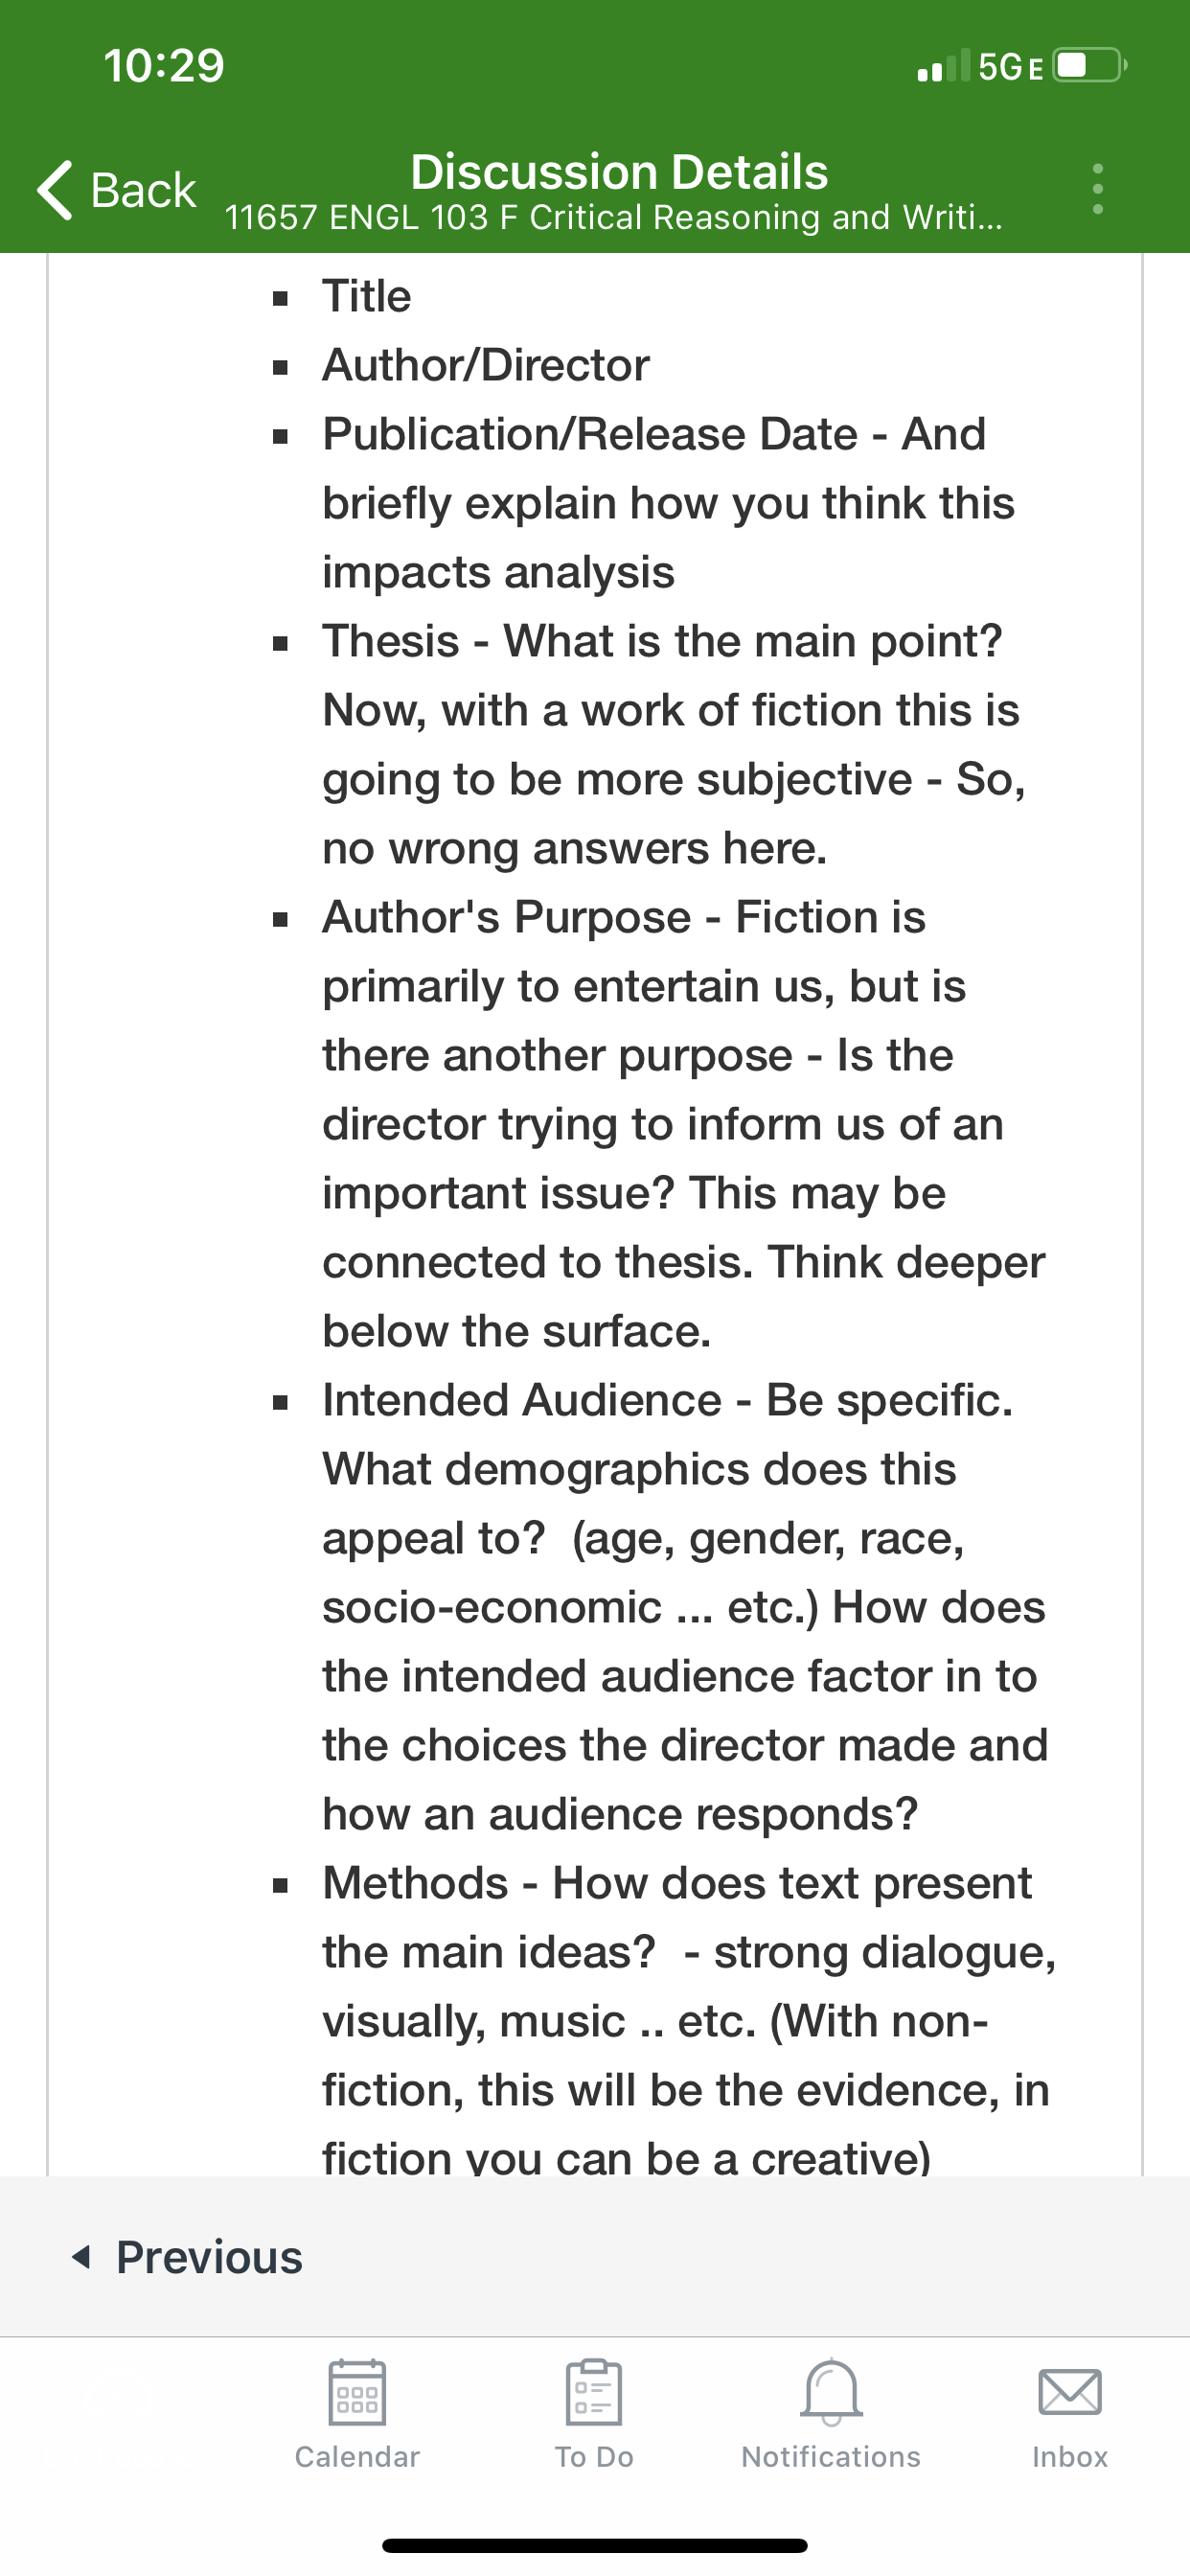1190x2576 pixels.
Task: Tap the Back chevron arrow icon
Action: tap(55, 189)
